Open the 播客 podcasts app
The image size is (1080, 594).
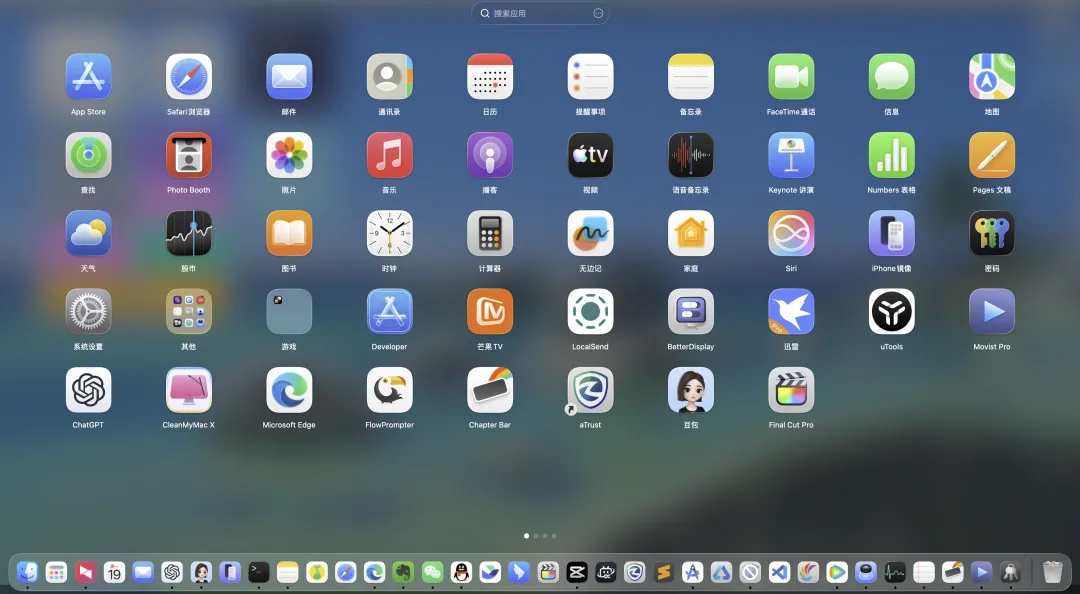point(490,155)
